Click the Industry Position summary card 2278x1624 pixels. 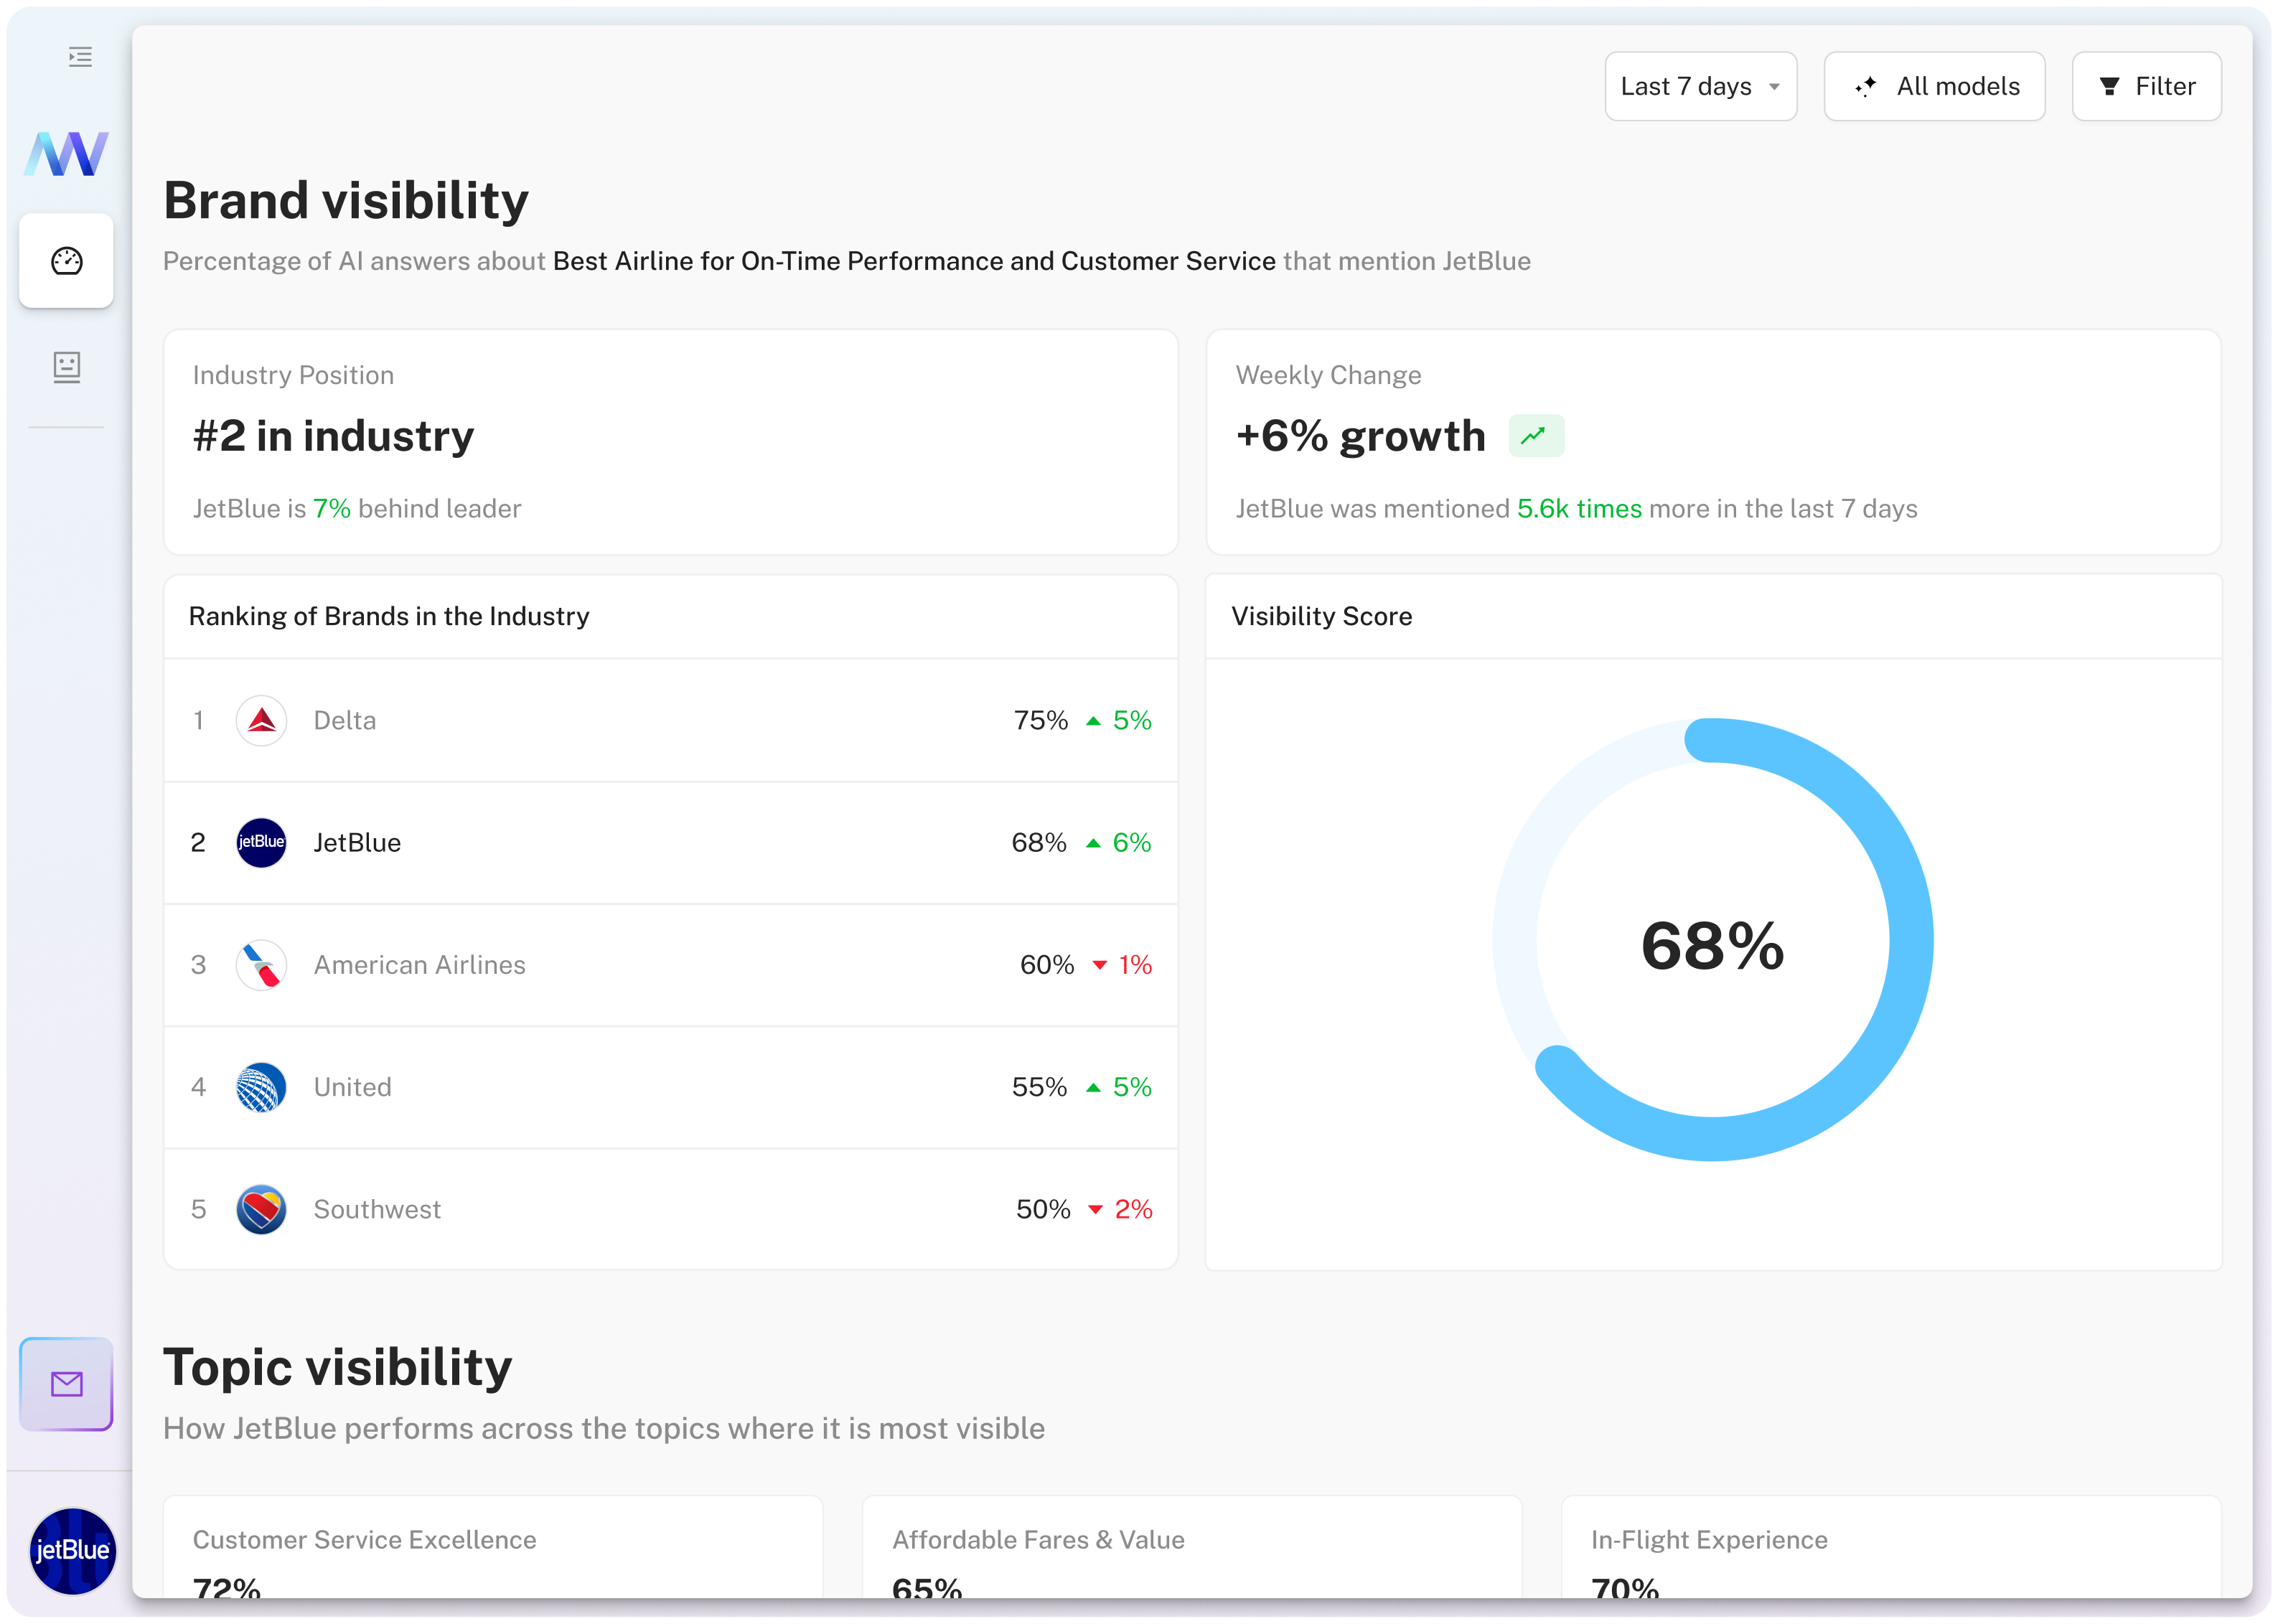coord(670,442)
